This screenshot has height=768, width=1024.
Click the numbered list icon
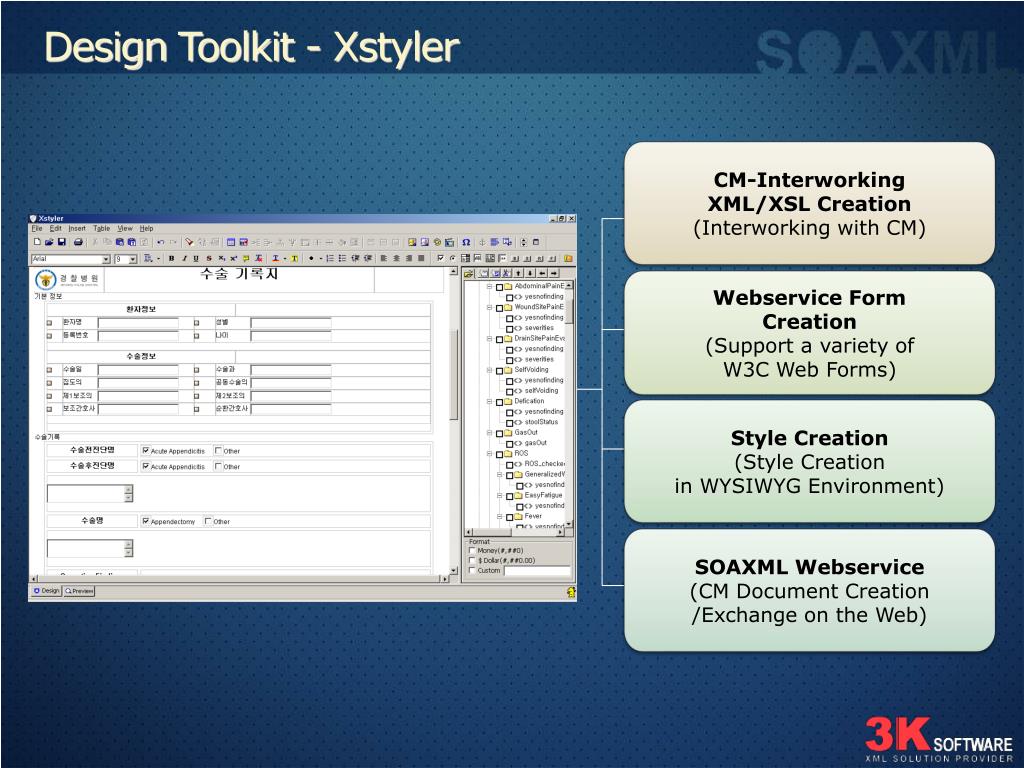click(330, 258)
